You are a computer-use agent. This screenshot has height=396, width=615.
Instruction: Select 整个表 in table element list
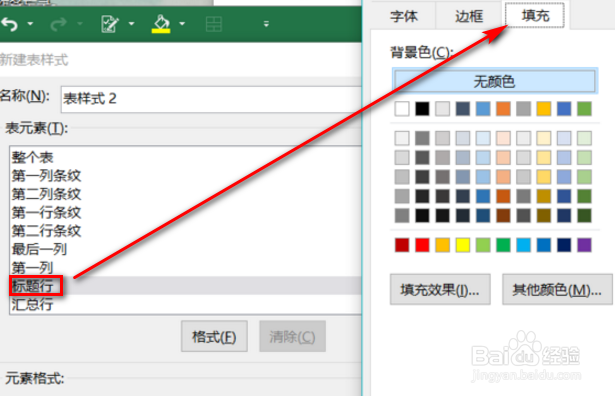click(x=185, y=157)
